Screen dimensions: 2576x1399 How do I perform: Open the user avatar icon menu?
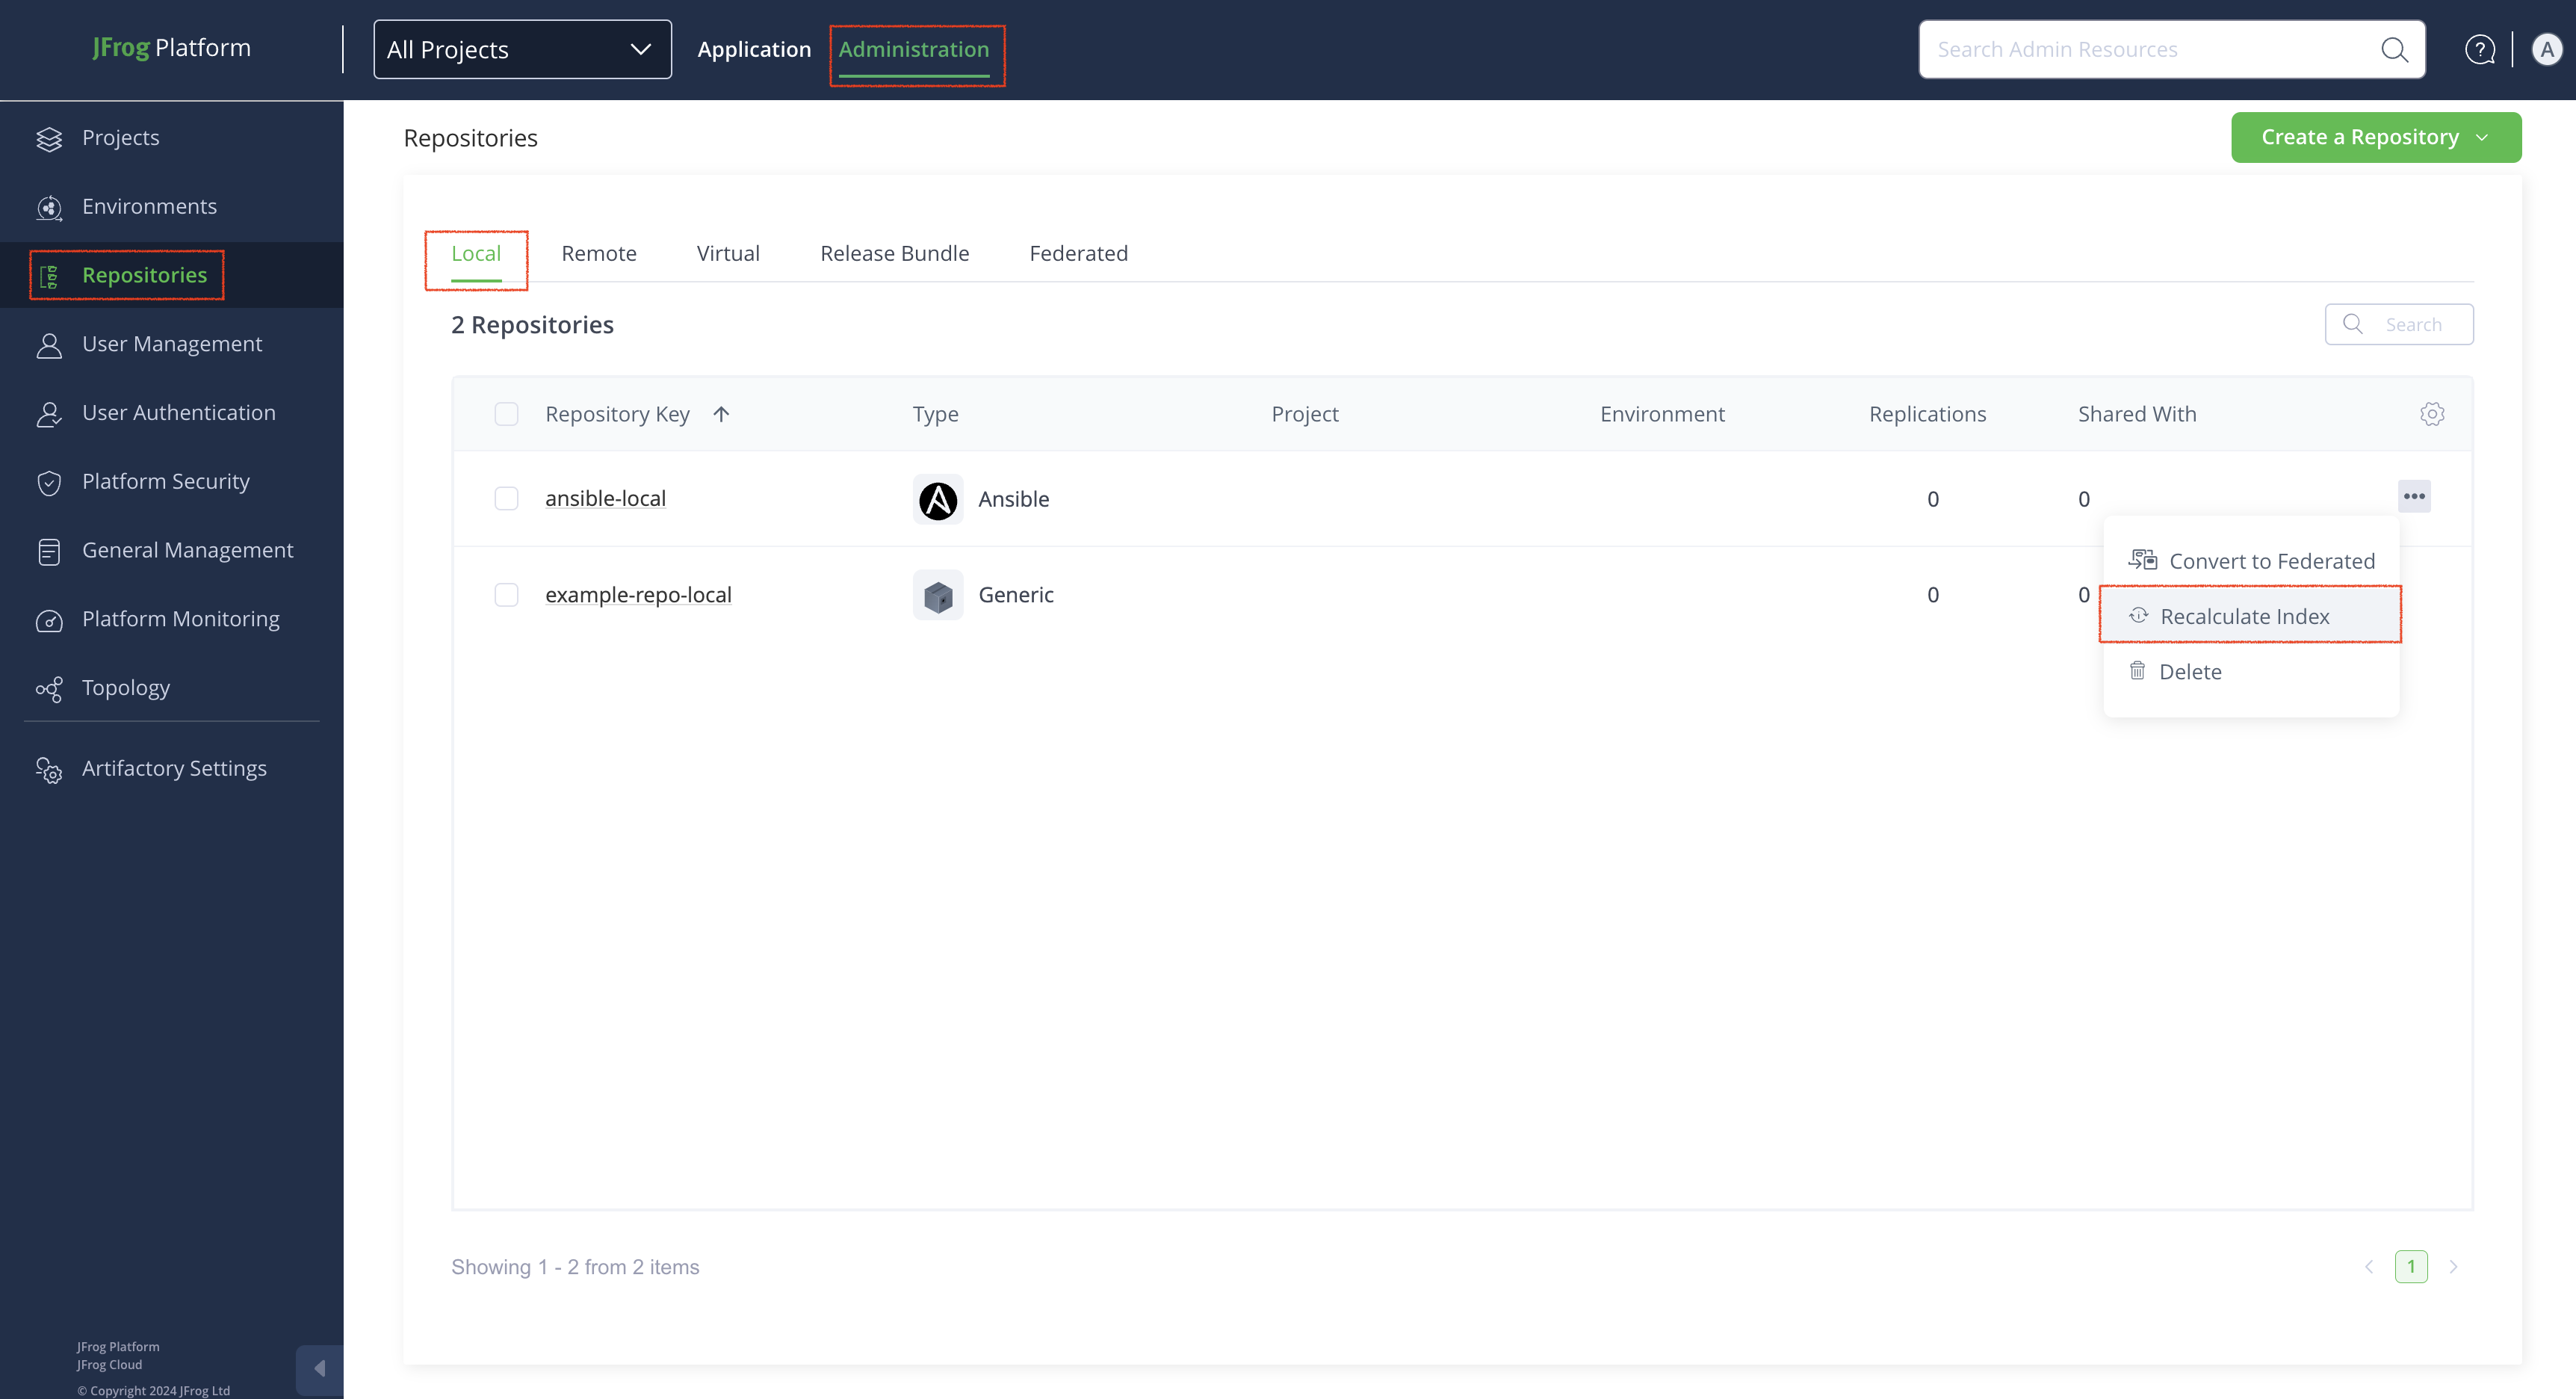[2546, 49]
